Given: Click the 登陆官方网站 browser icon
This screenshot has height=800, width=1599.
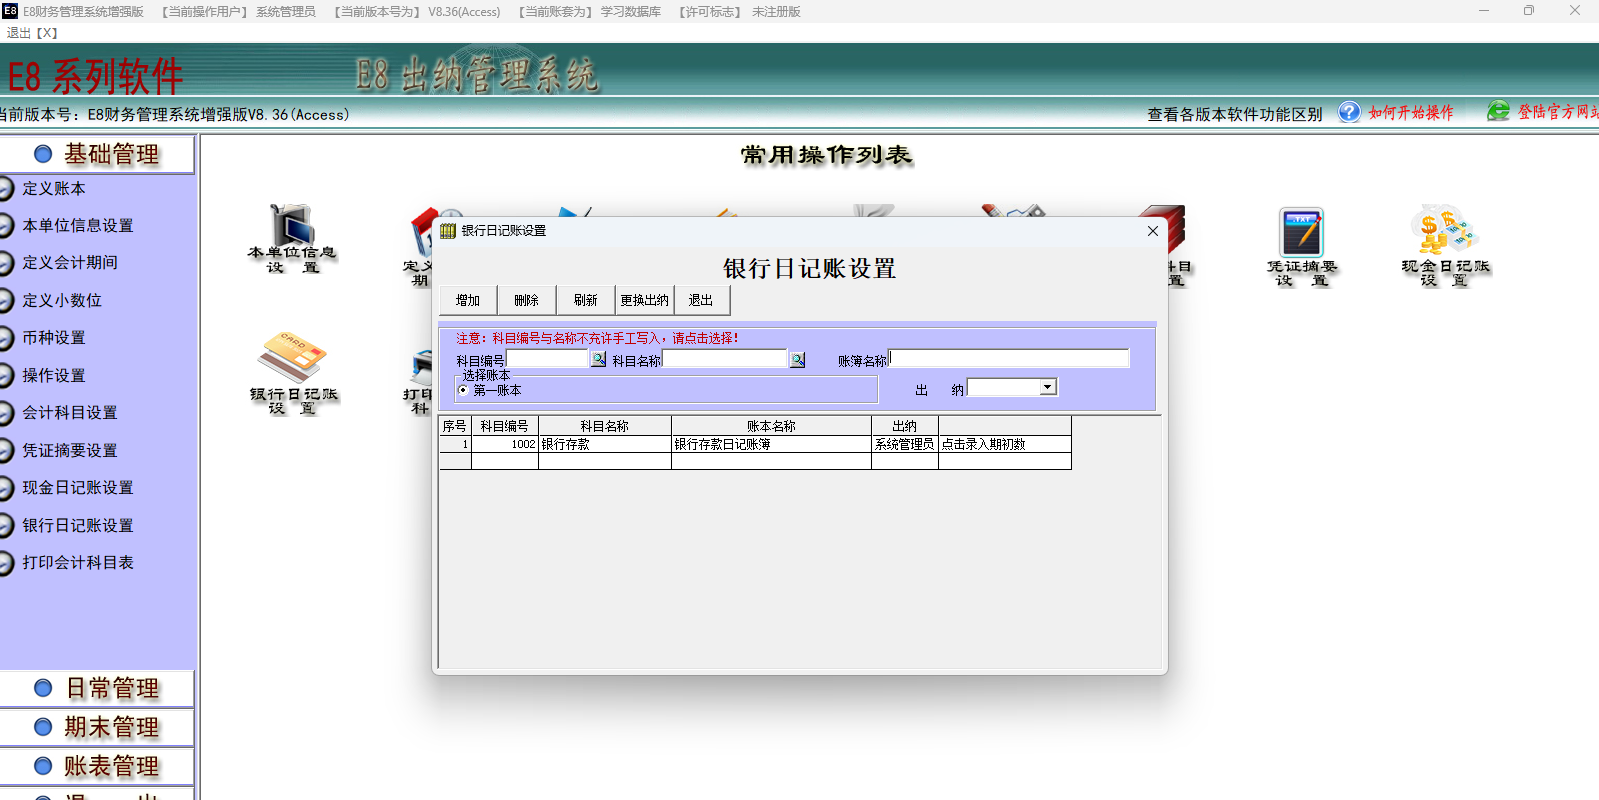Looking at the screenshot, I should (x=1497, y=112).
